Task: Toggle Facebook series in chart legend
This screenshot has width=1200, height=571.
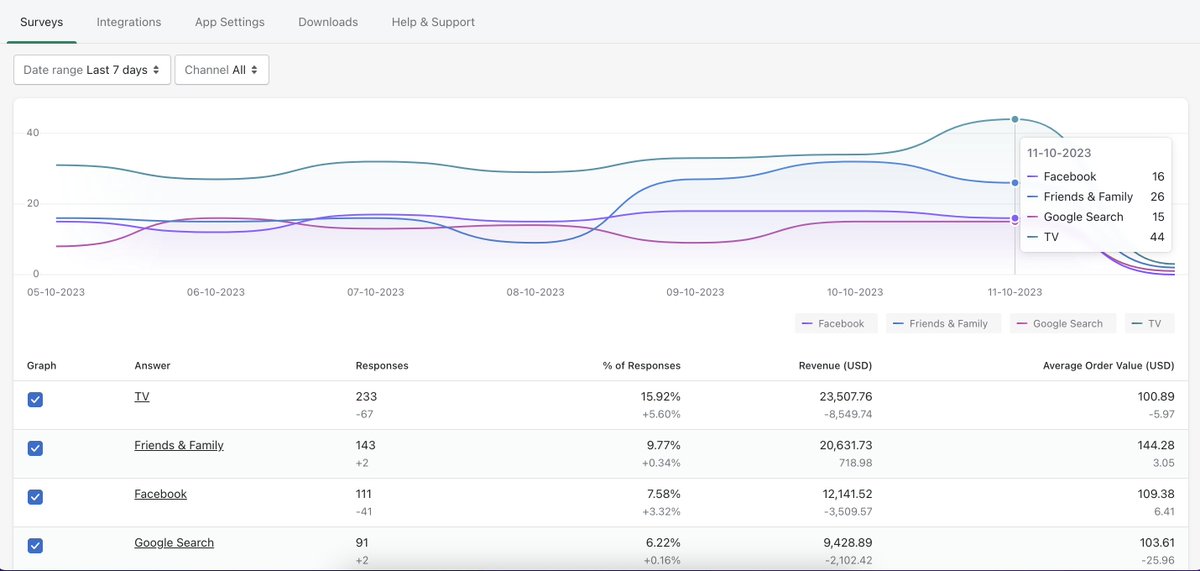Action: pyautogui.click(x=836, y=323)
